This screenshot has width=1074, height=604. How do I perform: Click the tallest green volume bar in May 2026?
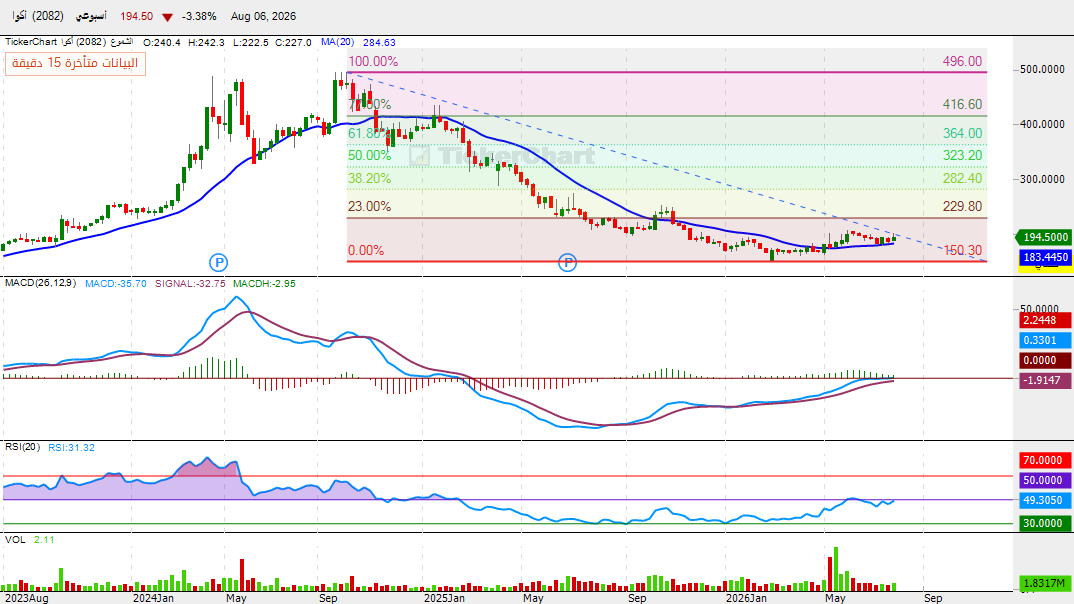pos(836,569)
